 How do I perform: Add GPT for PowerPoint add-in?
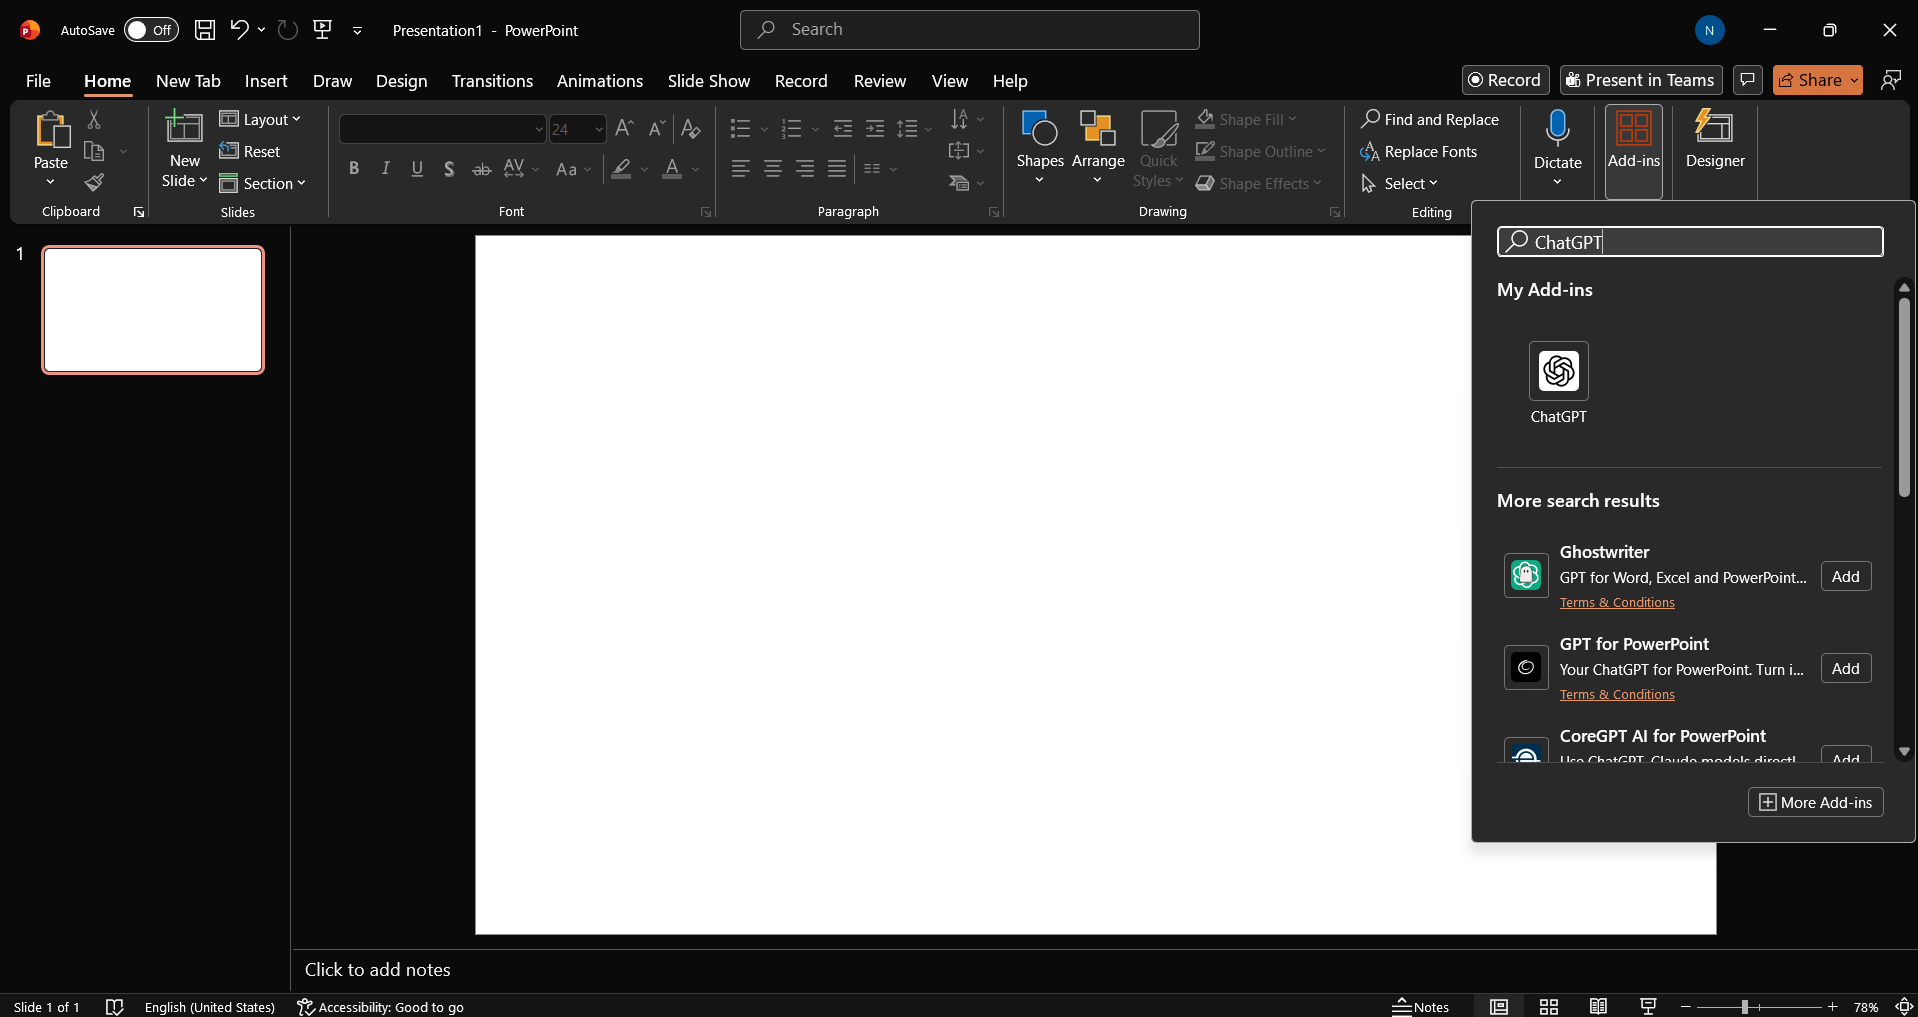1845,668
